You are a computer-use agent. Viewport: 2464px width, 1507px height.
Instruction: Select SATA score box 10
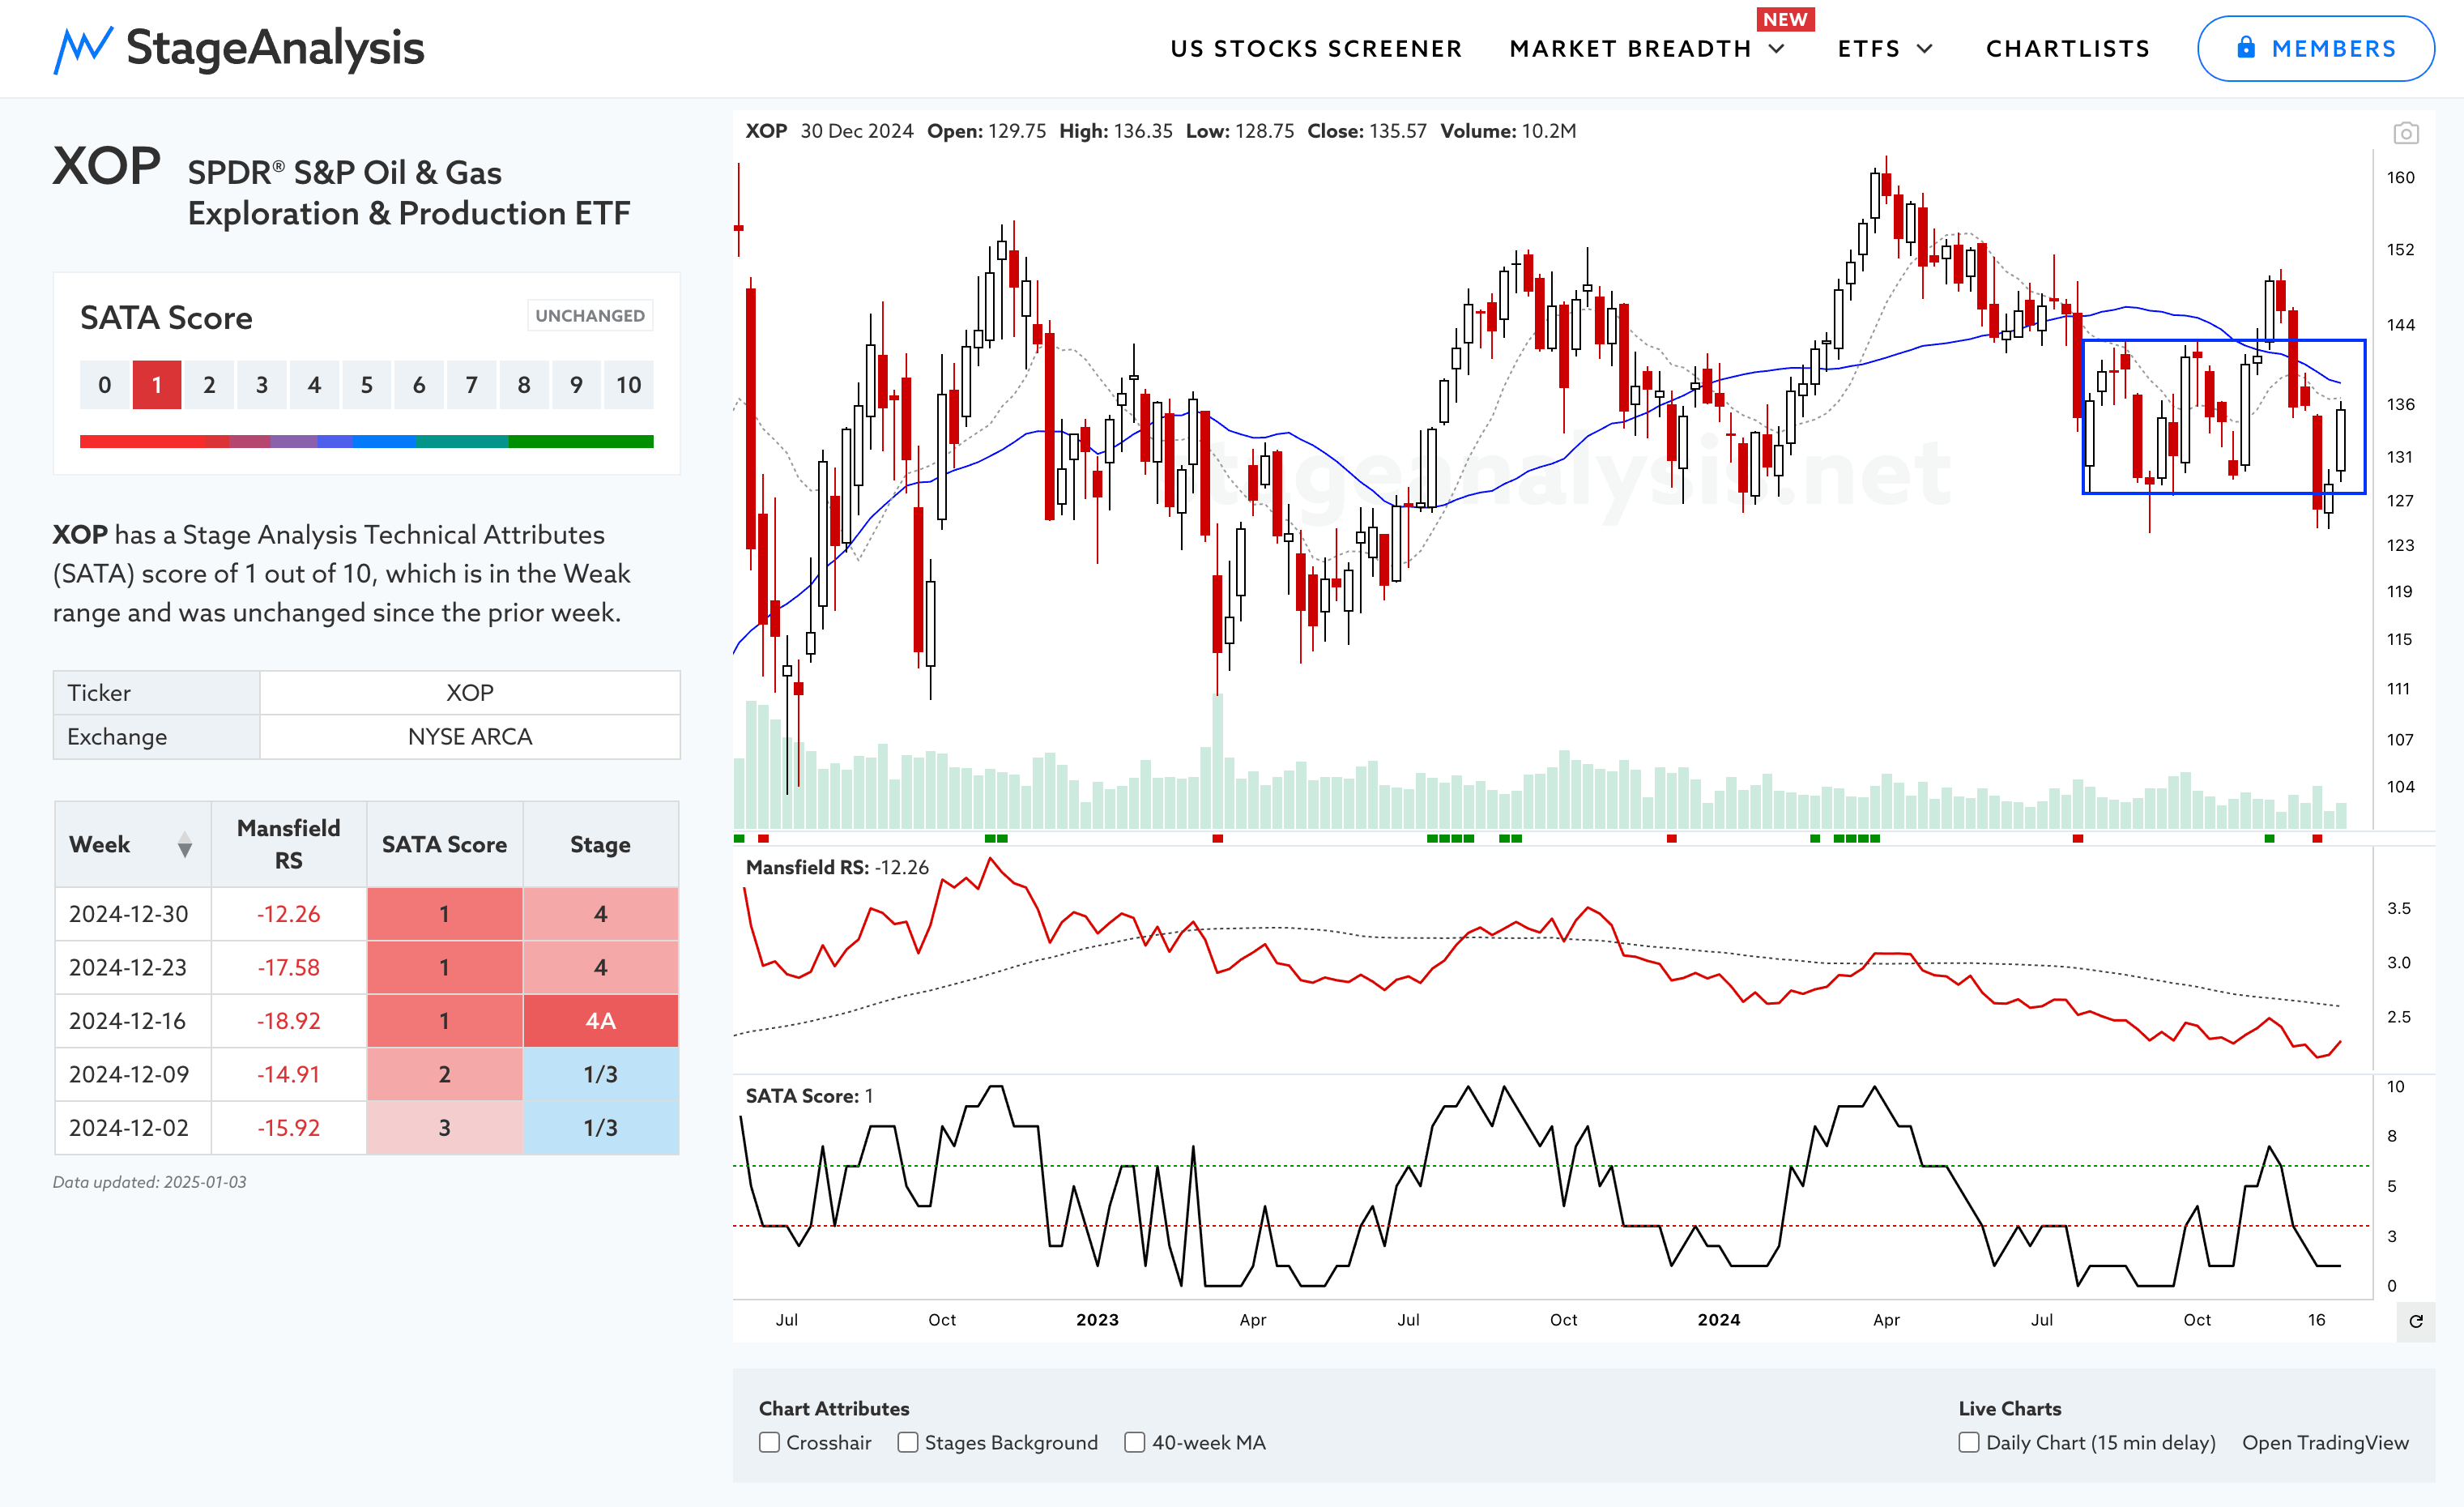tap(628, 385)
